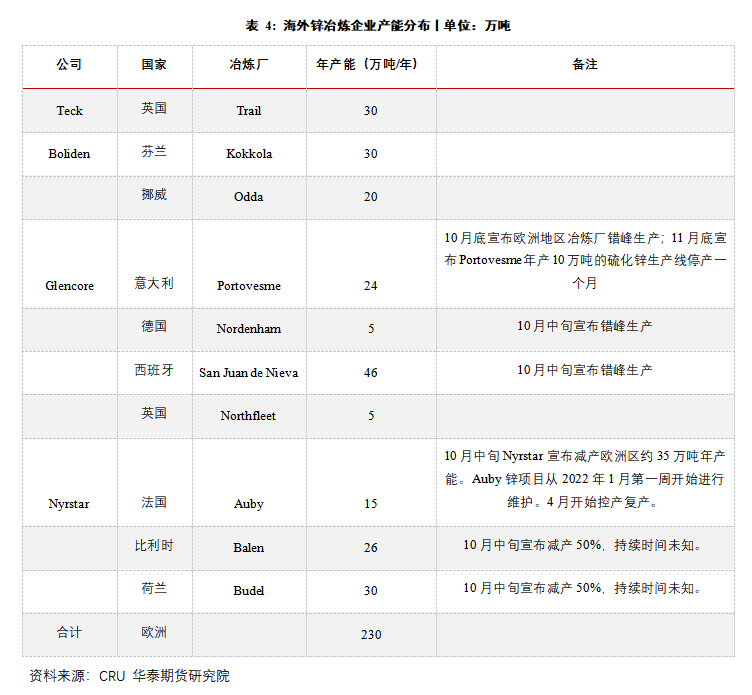The height and width of the screenshot is (695, 752).
Task: Click the 备注 column header
Action: point(585,64)
